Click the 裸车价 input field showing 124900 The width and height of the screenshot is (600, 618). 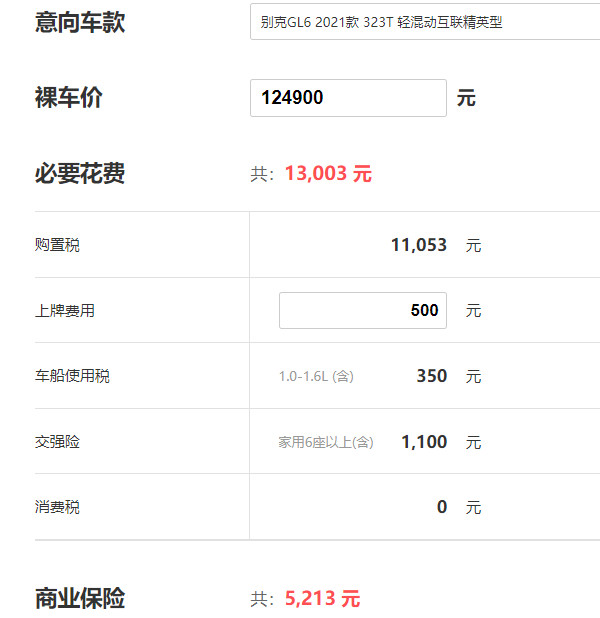click(348, 98)
